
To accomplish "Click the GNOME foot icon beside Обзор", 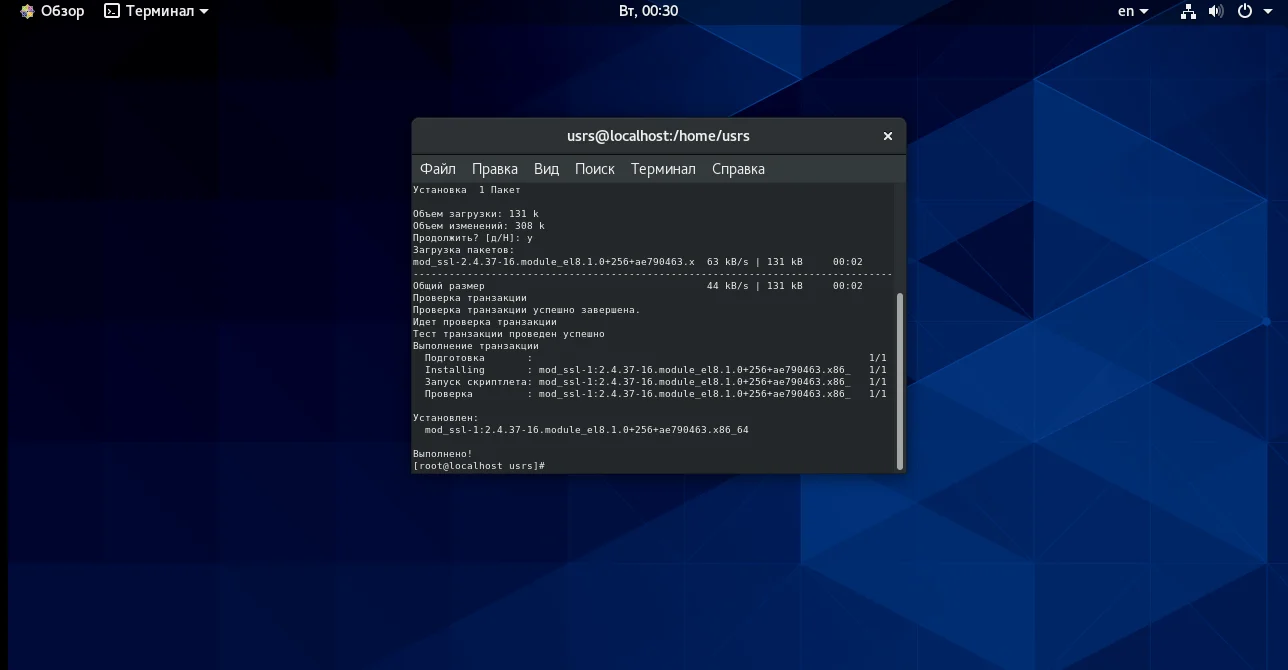I will (25, 11).
